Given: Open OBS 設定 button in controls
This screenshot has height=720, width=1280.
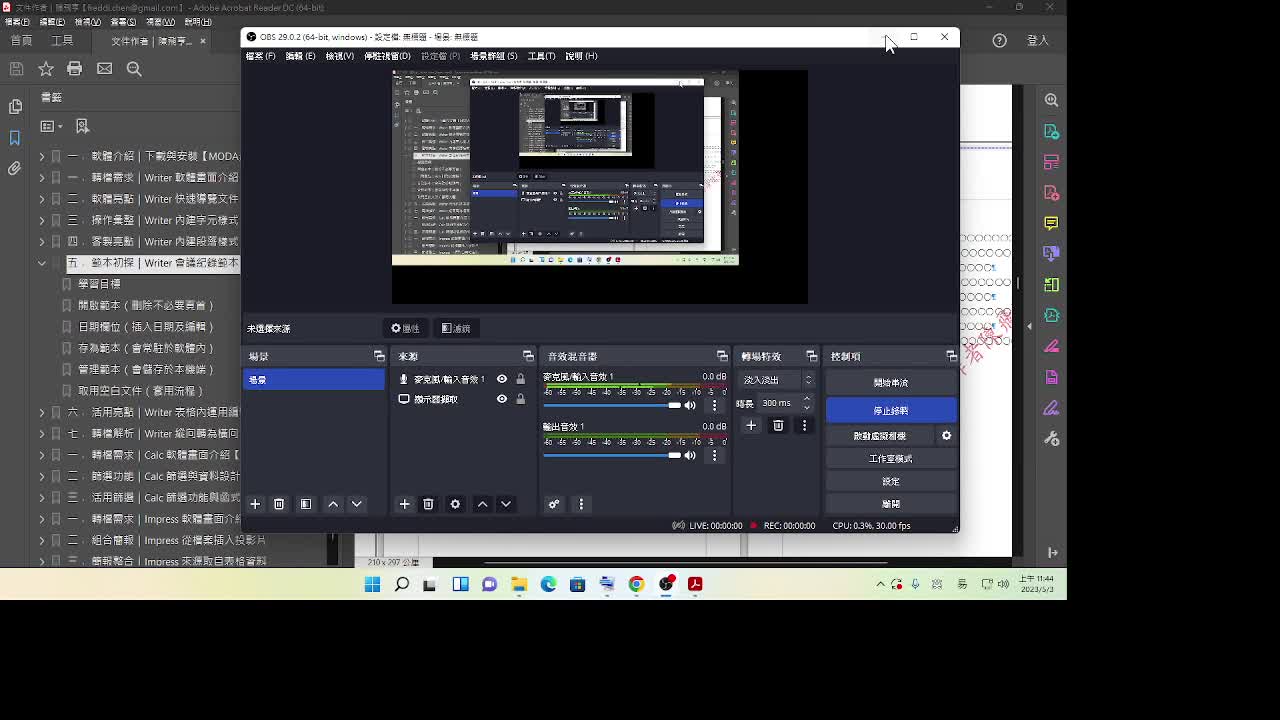Looking at the screenshot, I should point(891,482).
